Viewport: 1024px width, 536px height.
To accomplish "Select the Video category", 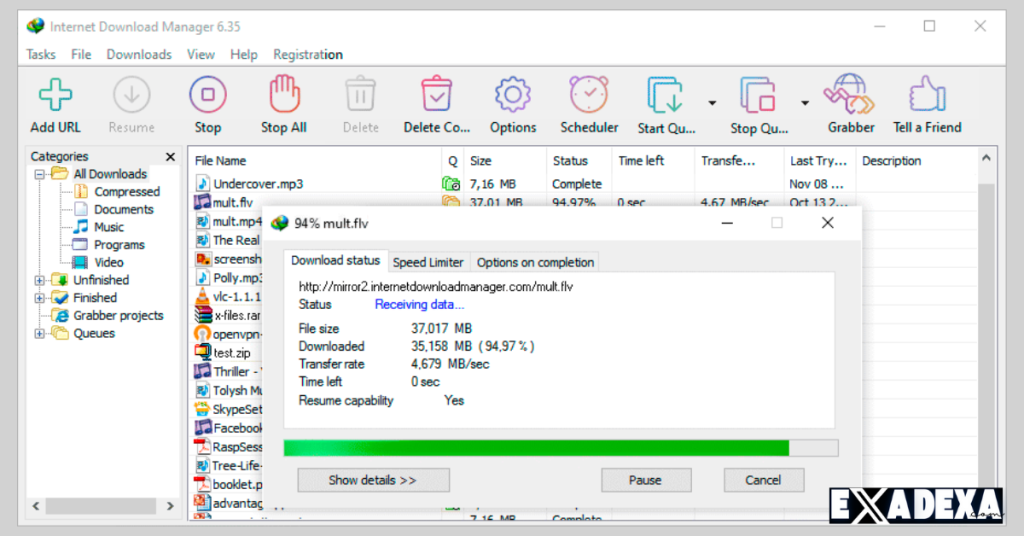I will tap(108, 262).
